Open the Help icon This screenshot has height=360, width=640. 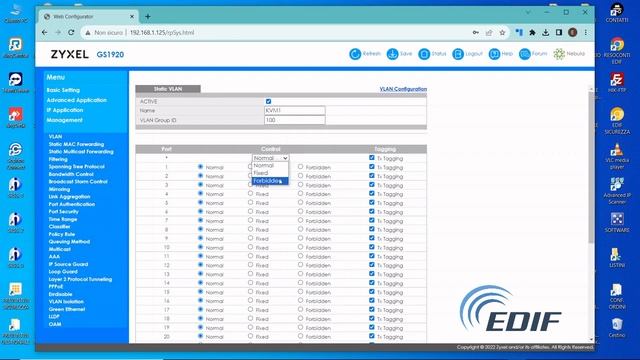[x=494, y=54]
